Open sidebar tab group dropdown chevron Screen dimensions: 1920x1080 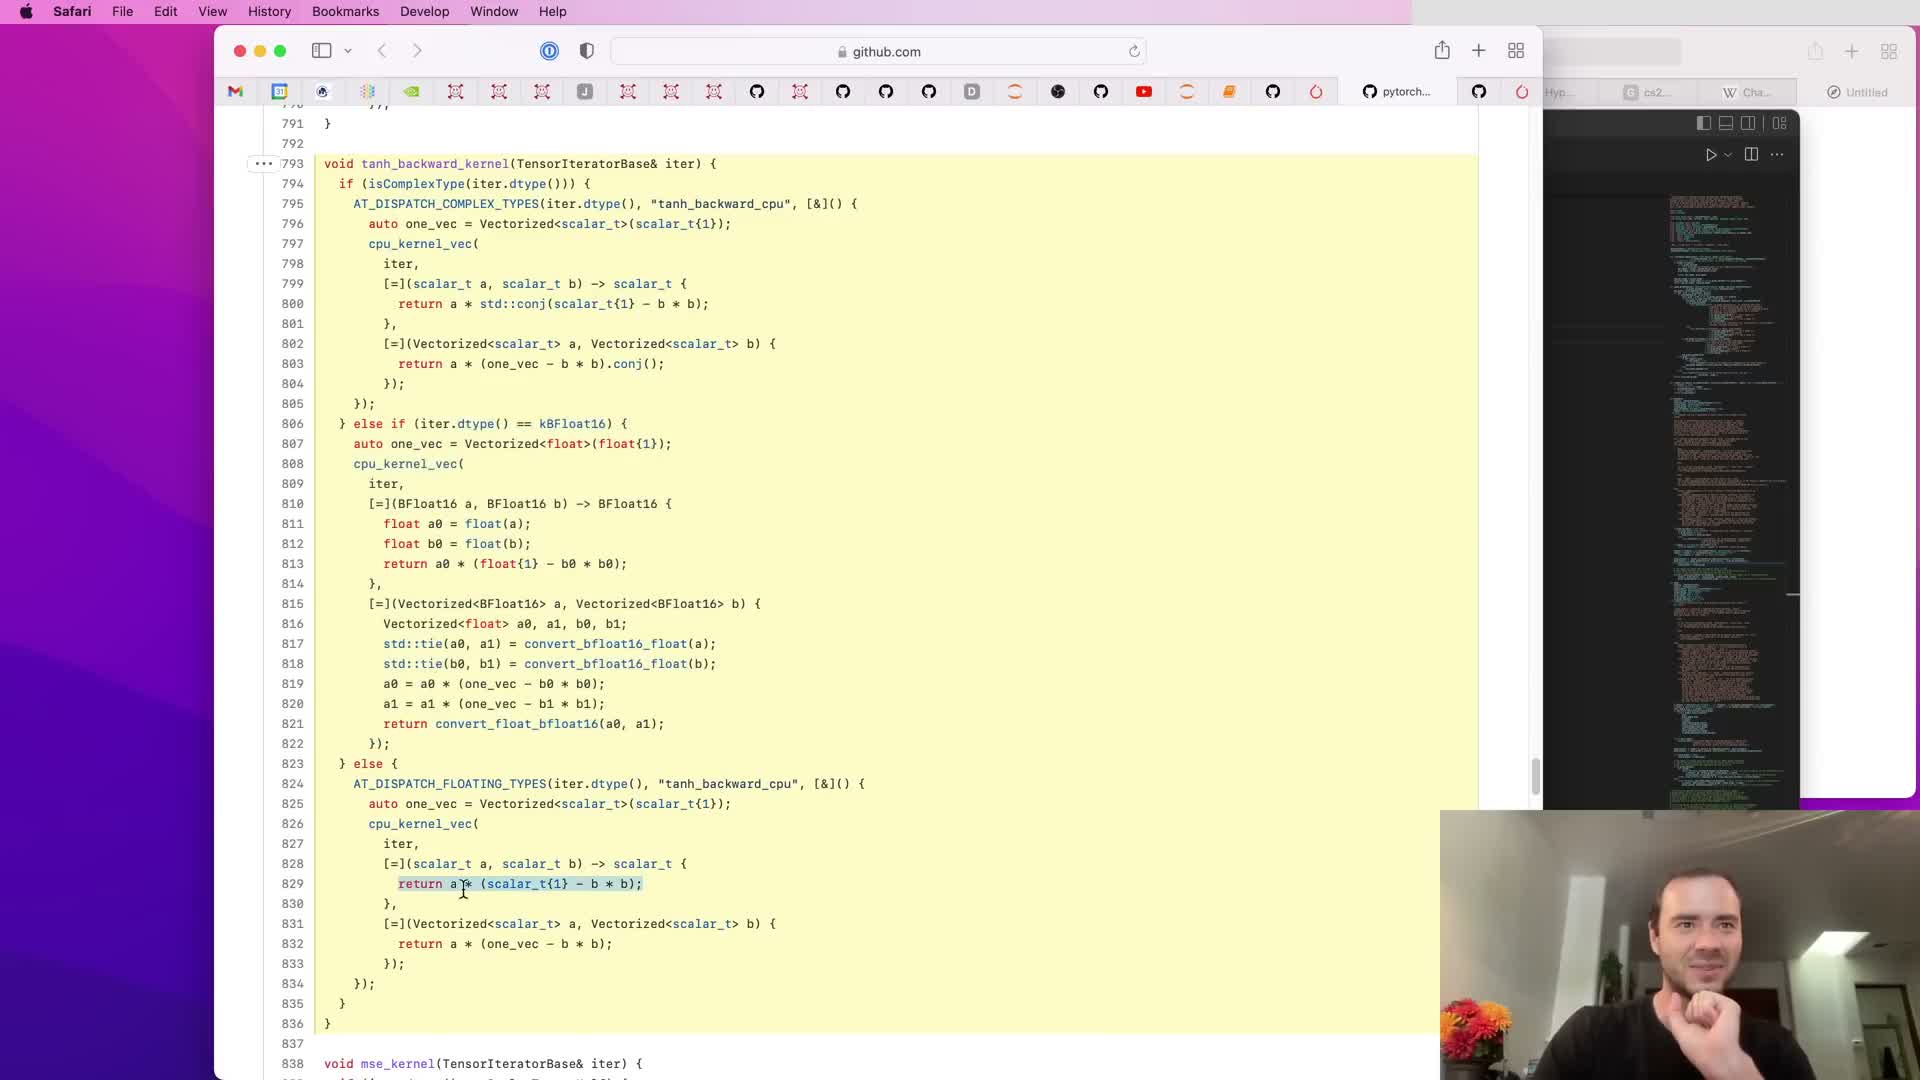(348, 51)
